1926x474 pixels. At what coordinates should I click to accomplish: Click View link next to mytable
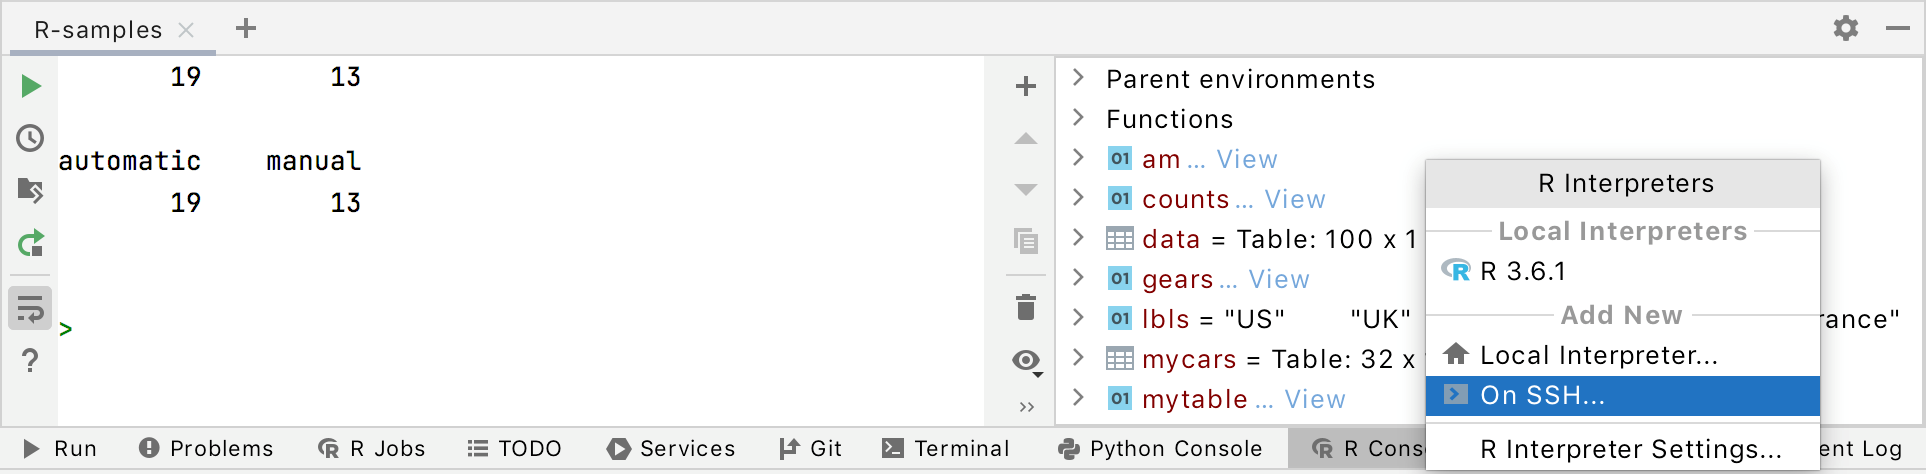click(x=1315, y=399)
